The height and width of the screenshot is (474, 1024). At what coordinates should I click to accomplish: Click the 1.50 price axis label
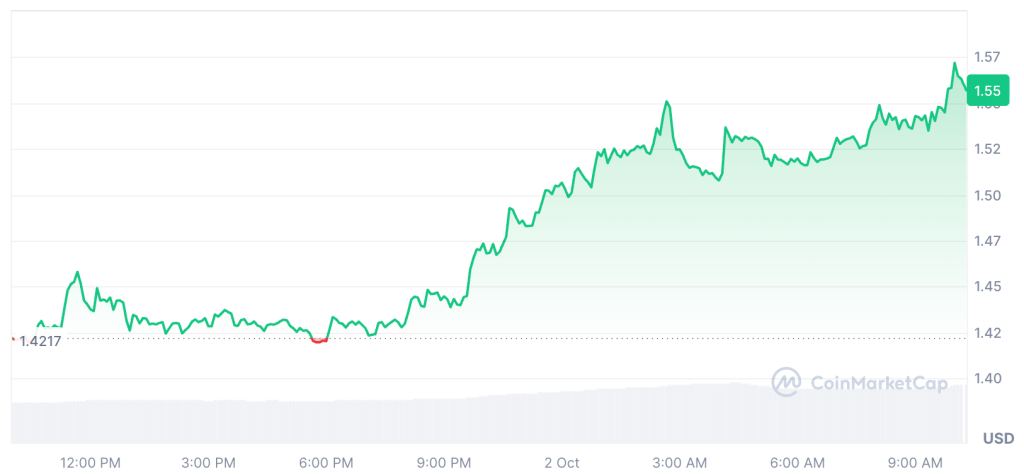coord(988,195)
